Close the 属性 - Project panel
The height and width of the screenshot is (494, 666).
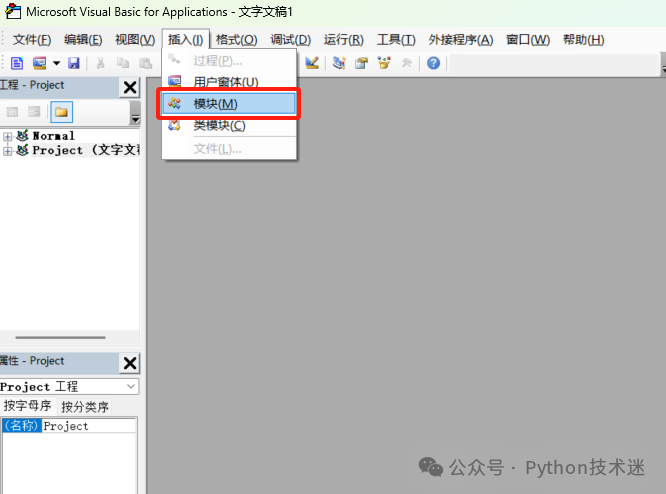pos(130,363)
